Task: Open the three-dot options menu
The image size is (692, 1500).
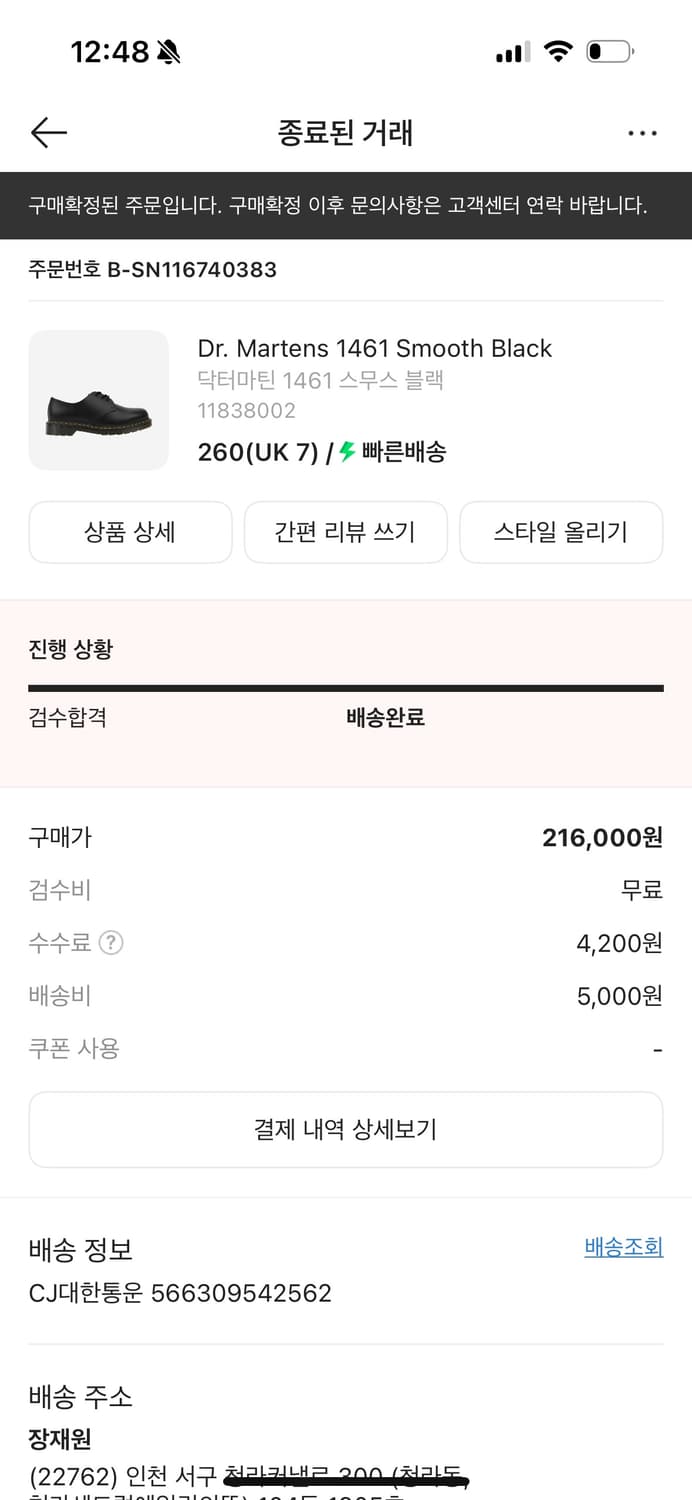Action: [x=643, y=131]
